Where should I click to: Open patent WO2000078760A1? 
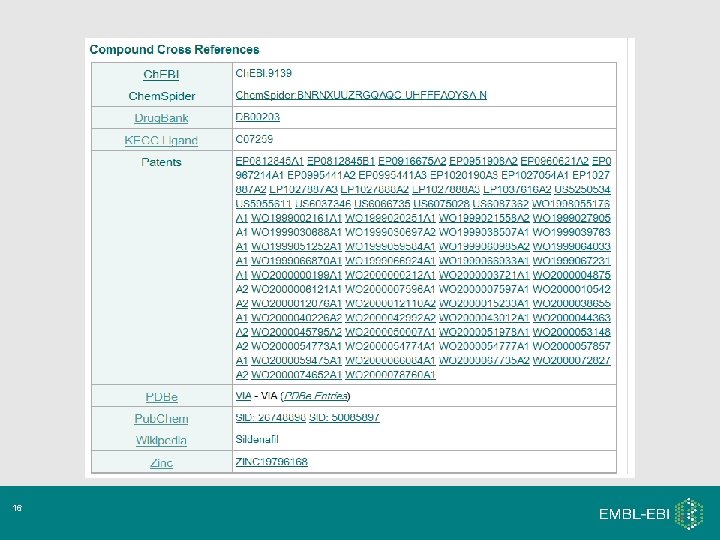point(390,375)
